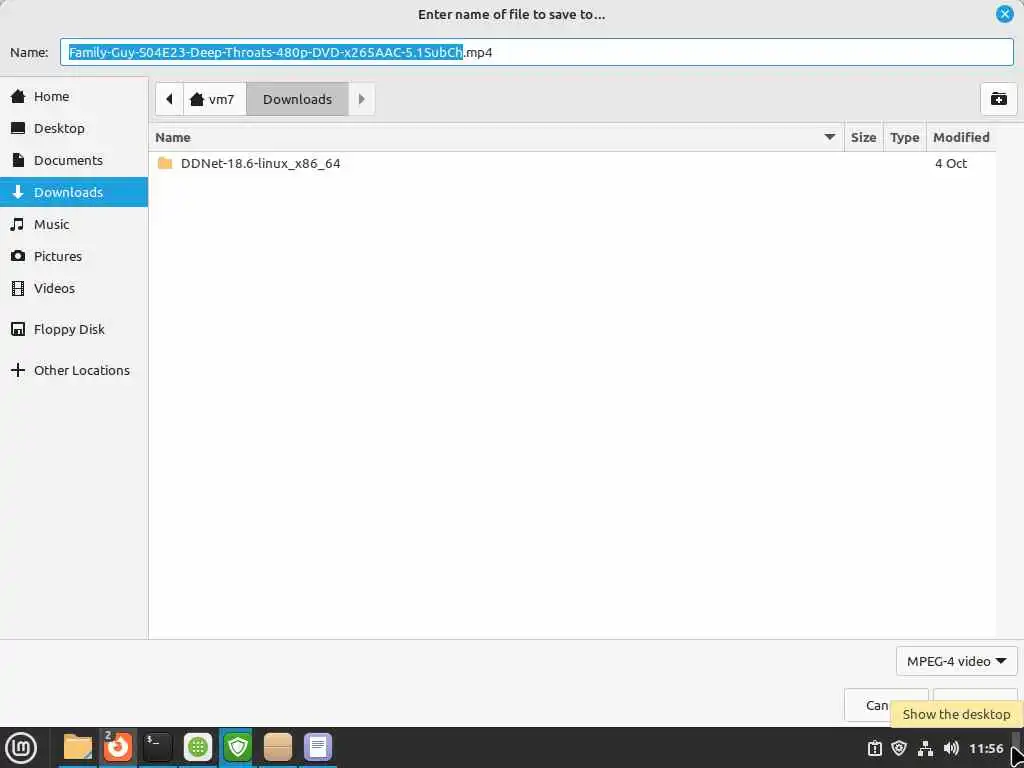Click the shield tray icon
Screen dimensions: 1024x768
pyautogui.click(x=899, y=748)
